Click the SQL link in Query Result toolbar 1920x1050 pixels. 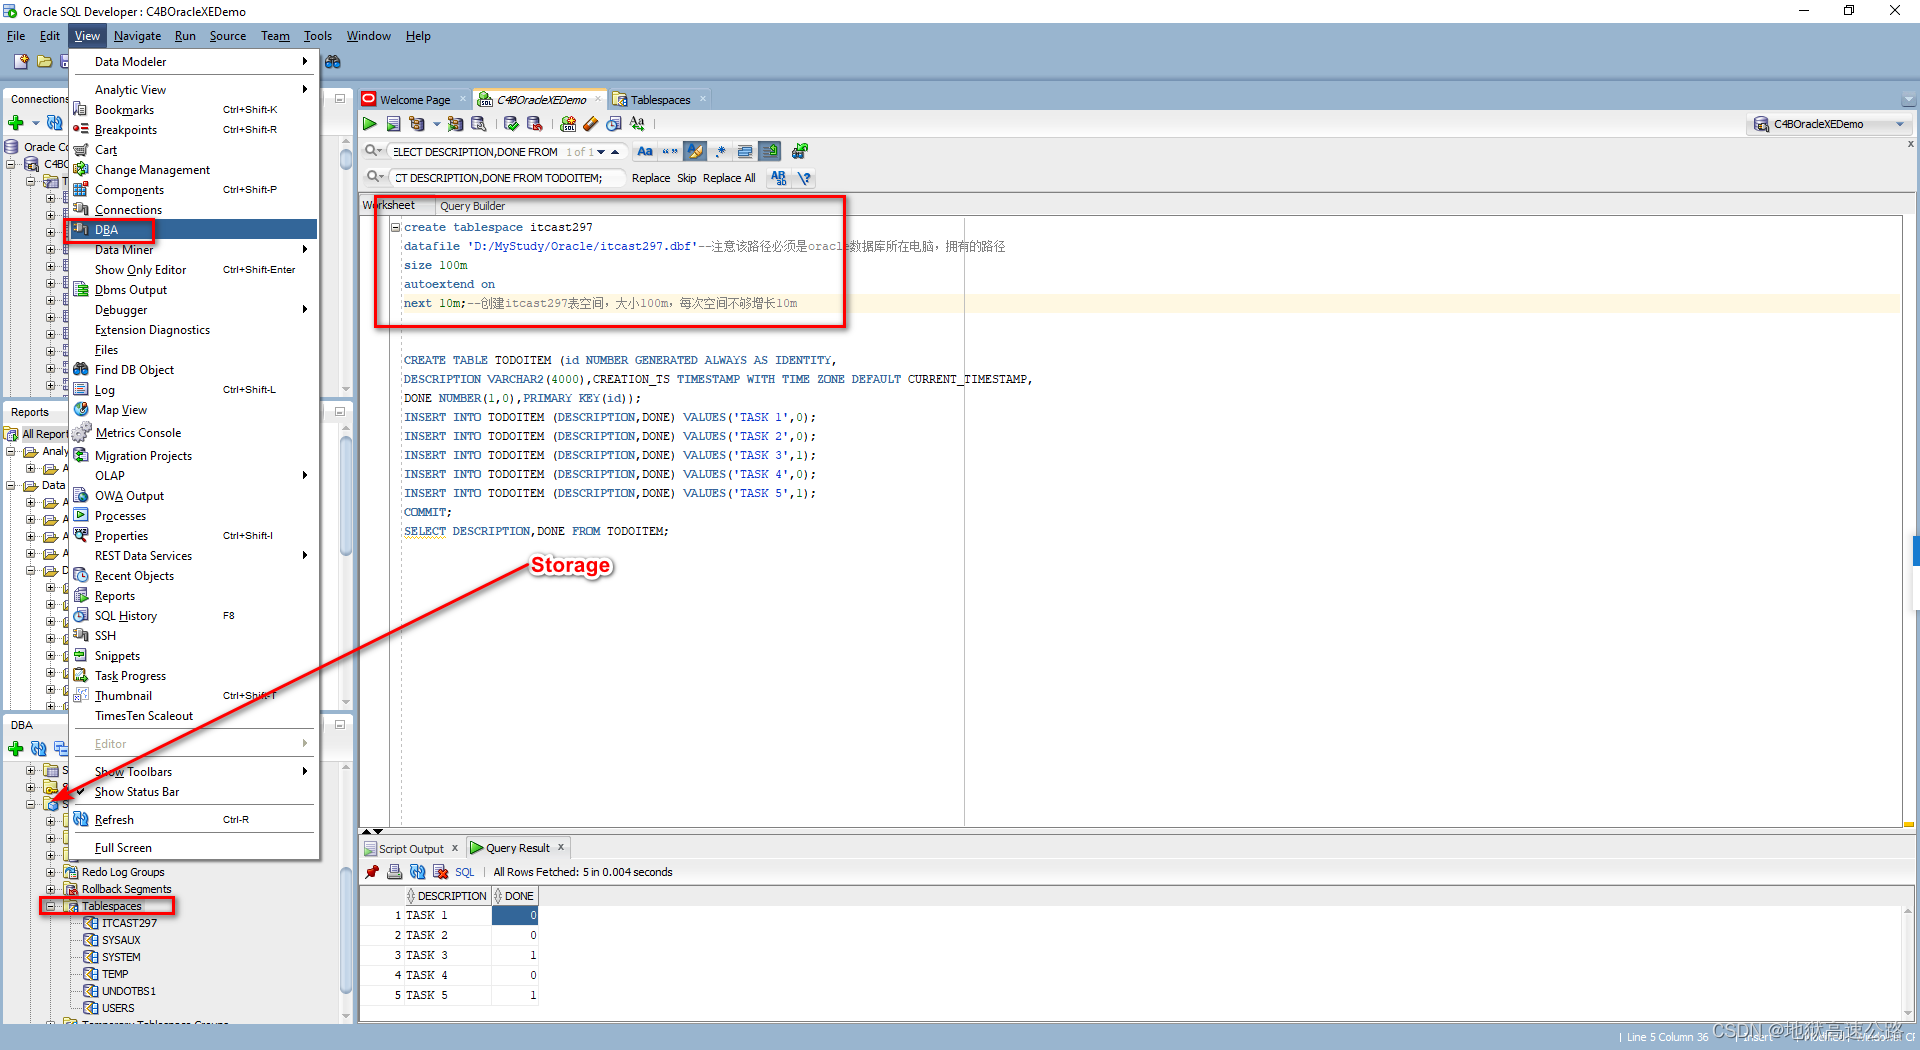point(464,872)
